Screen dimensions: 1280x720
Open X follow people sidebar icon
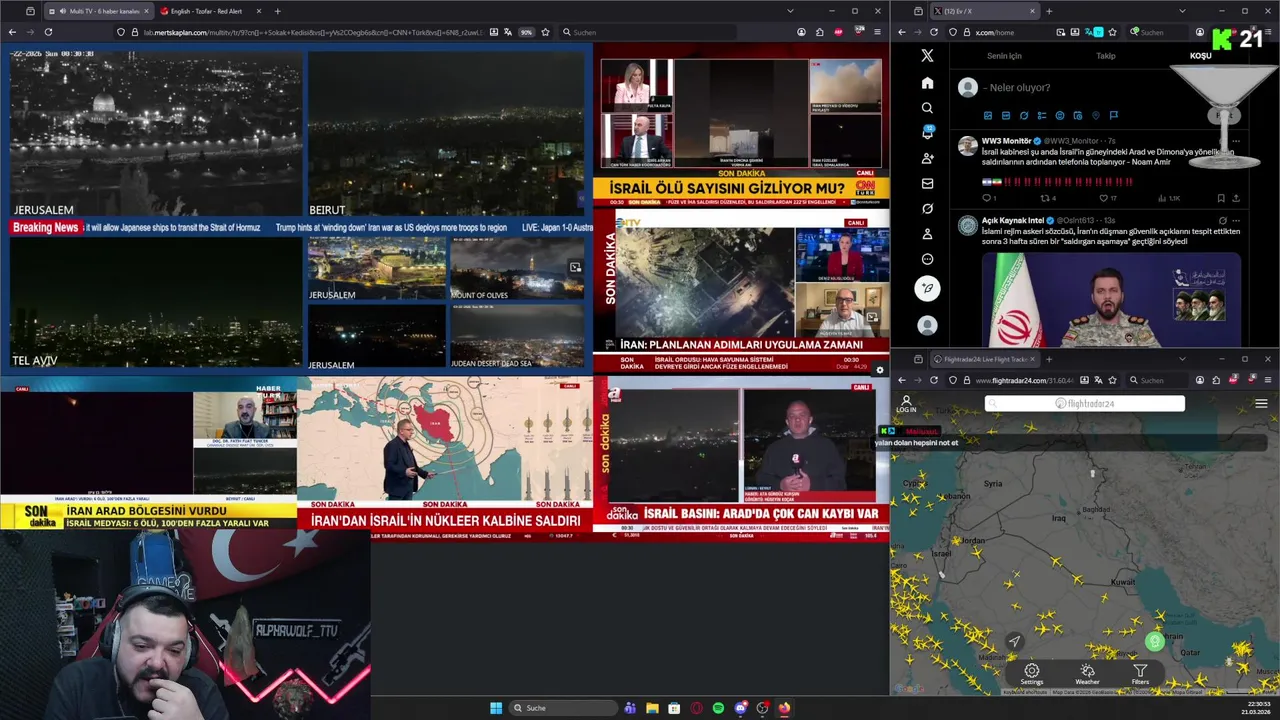927,158
